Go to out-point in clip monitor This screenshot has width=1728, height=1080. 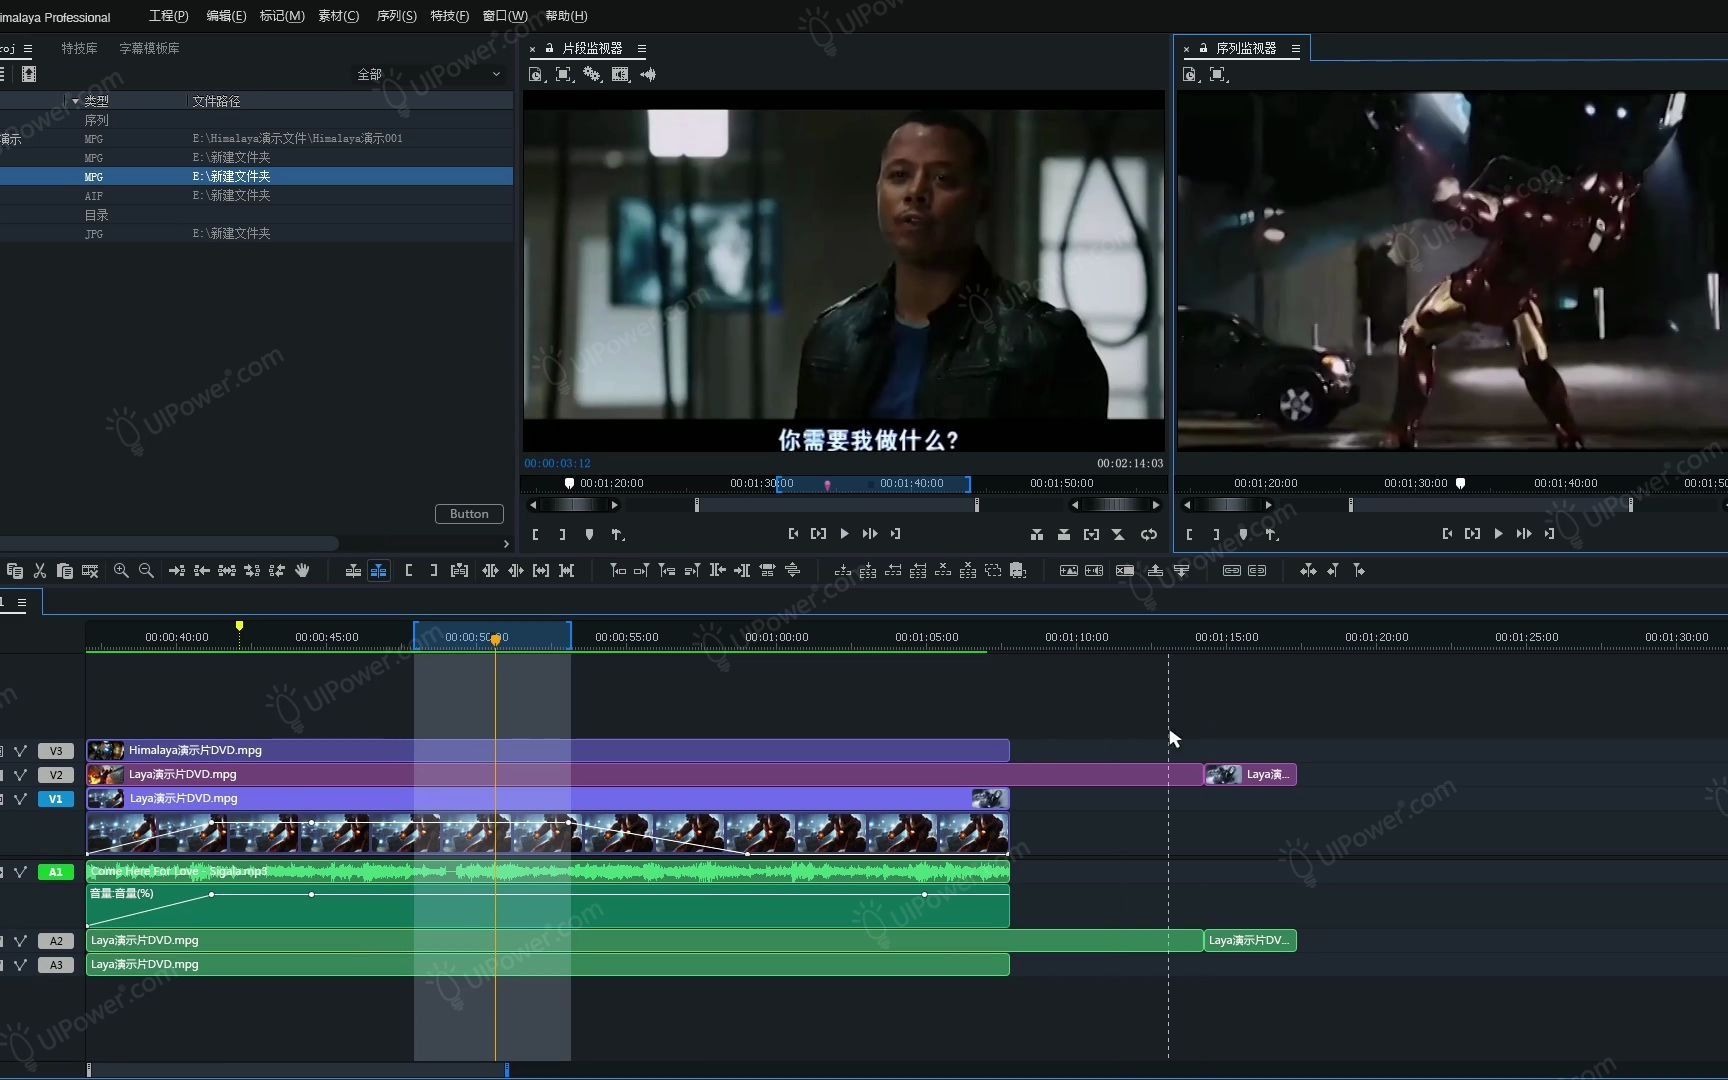point(895,534)
